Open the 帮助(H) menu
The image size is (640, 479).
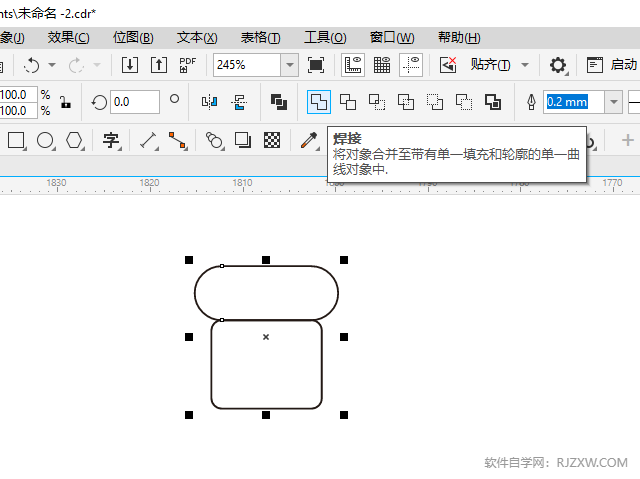(459, 38)
